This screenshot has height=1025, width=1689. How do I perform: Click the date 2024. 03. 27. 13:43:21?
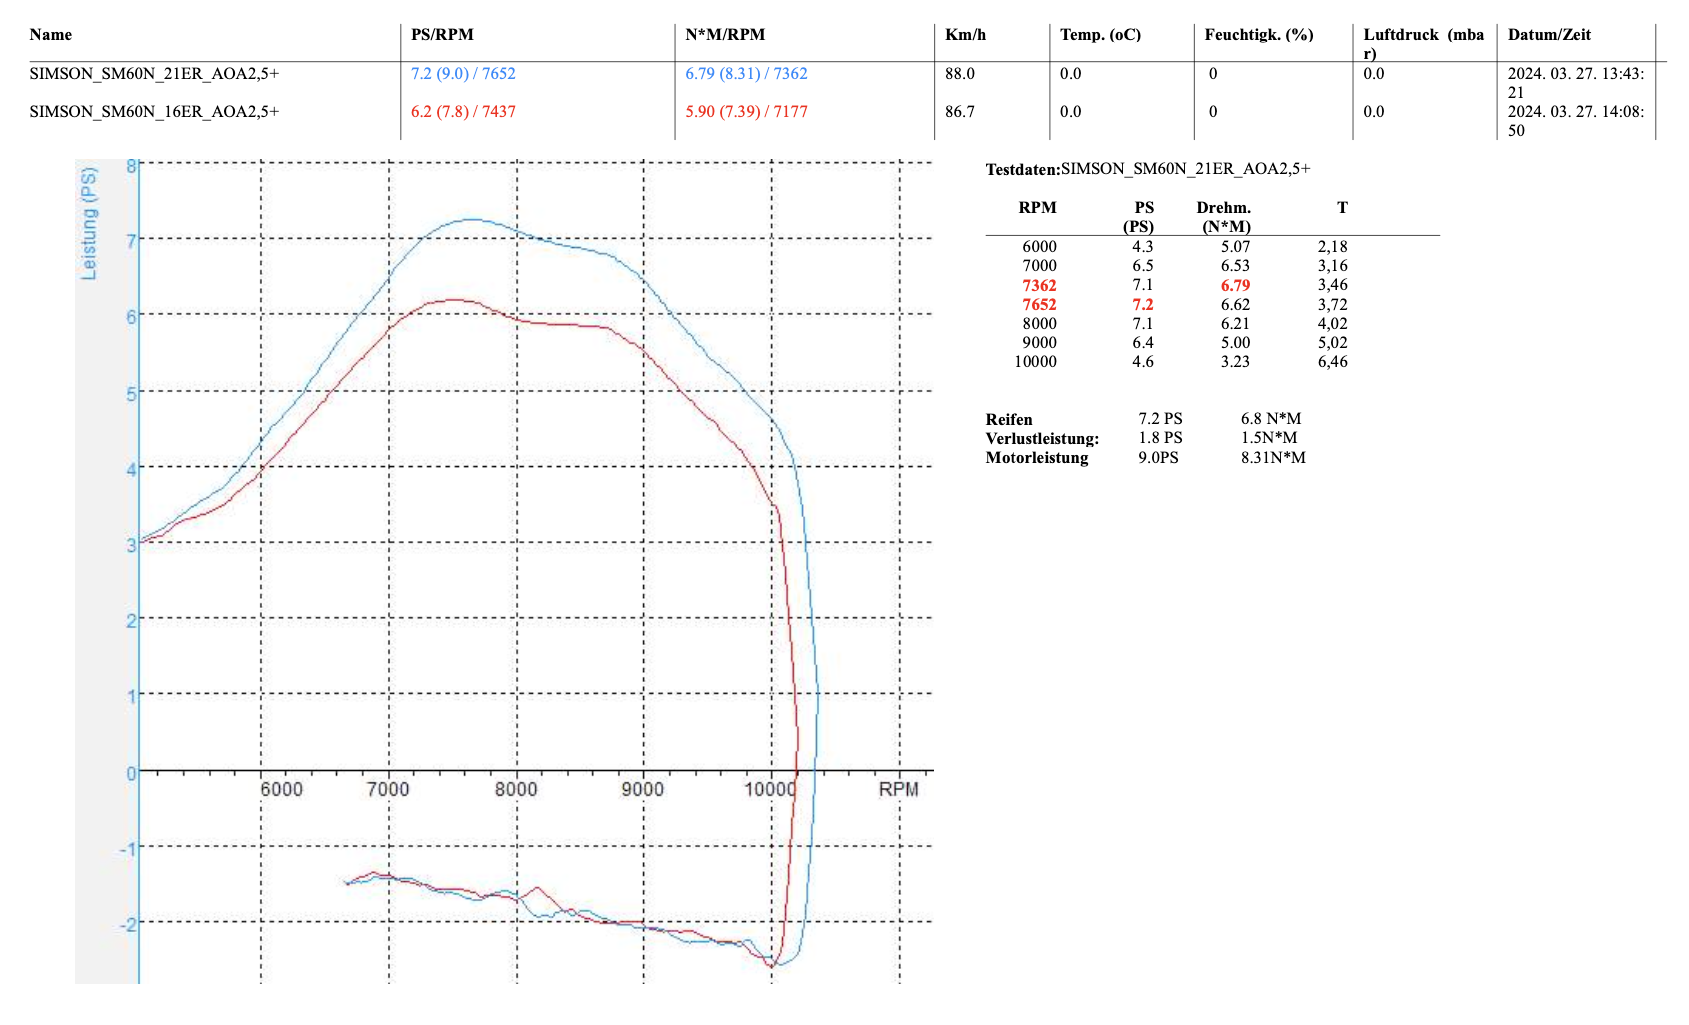point(1576,83)
